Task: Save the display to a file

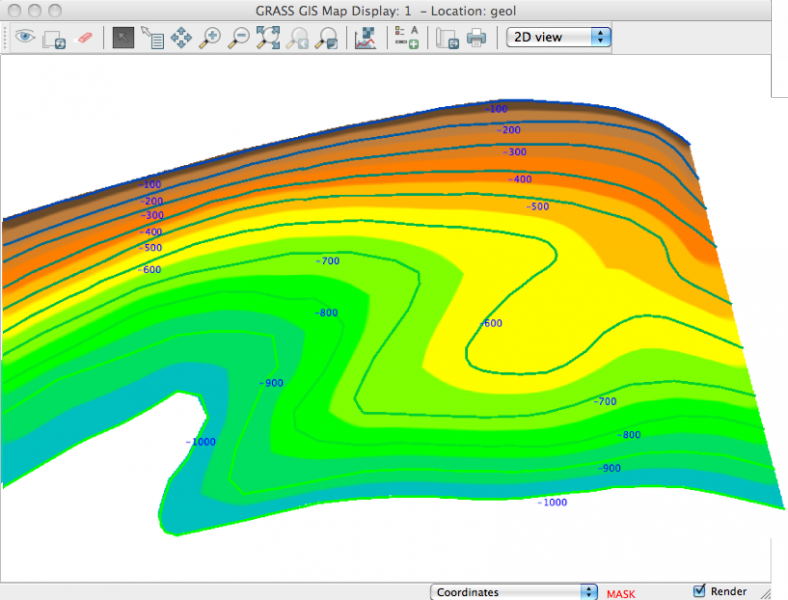Action: point(447,38)
